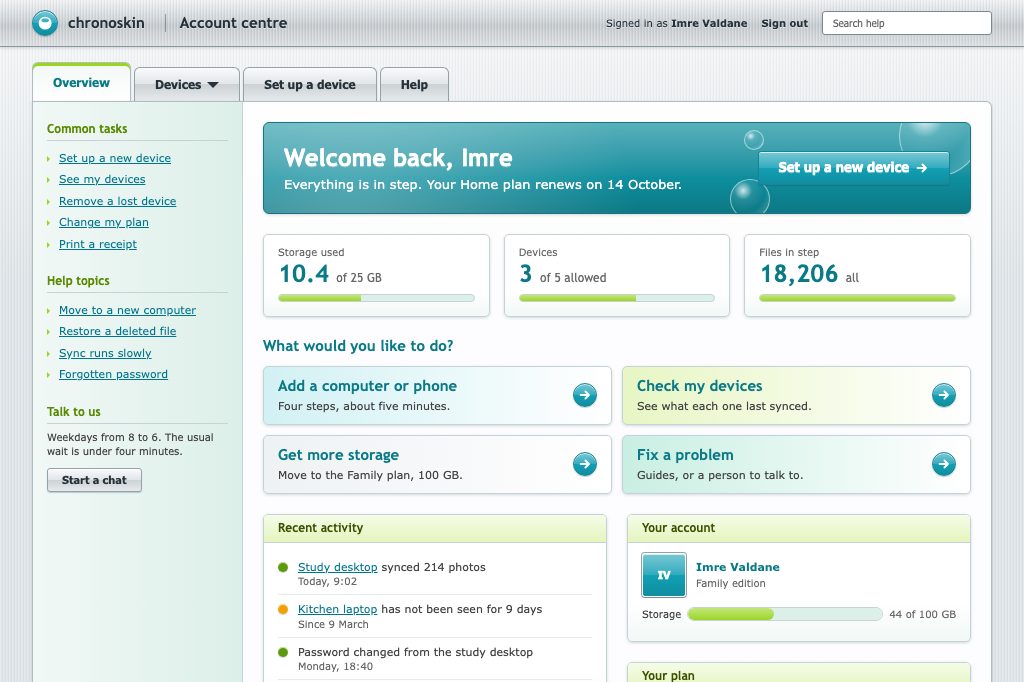Switch to the Overview tab
This screenshot has width=1024, height=682.
82,83
